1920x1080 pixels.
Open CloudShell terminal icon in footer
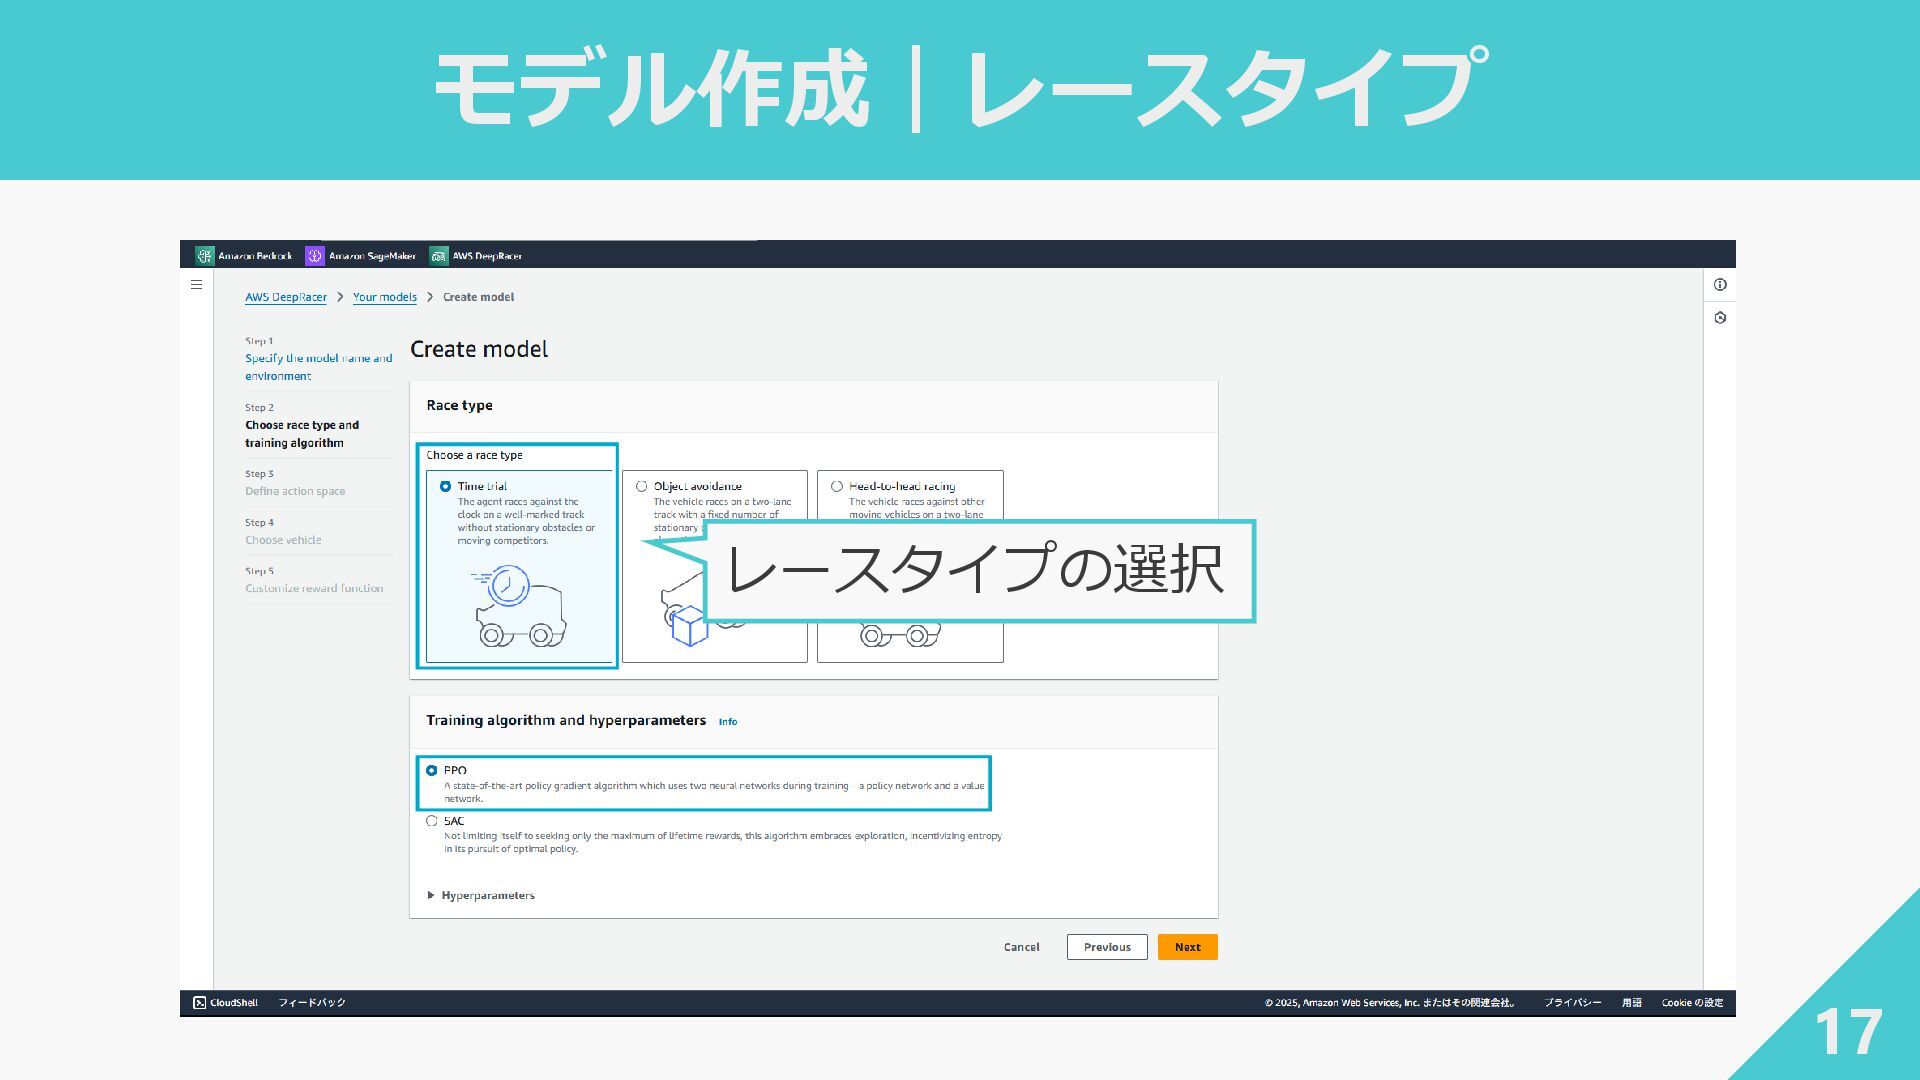(x=199, y=1003)
